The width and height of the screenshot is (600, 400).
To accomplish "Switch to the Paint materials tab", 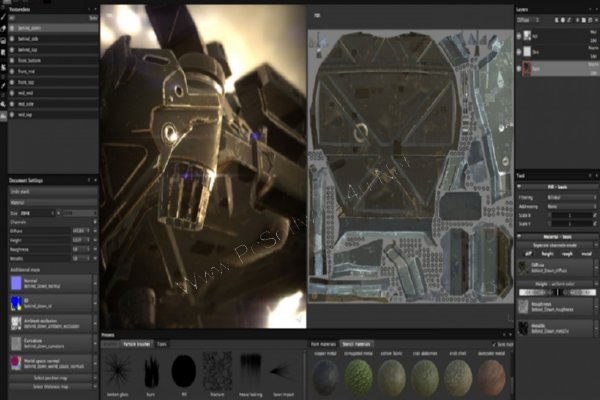I will pos(323,344).
